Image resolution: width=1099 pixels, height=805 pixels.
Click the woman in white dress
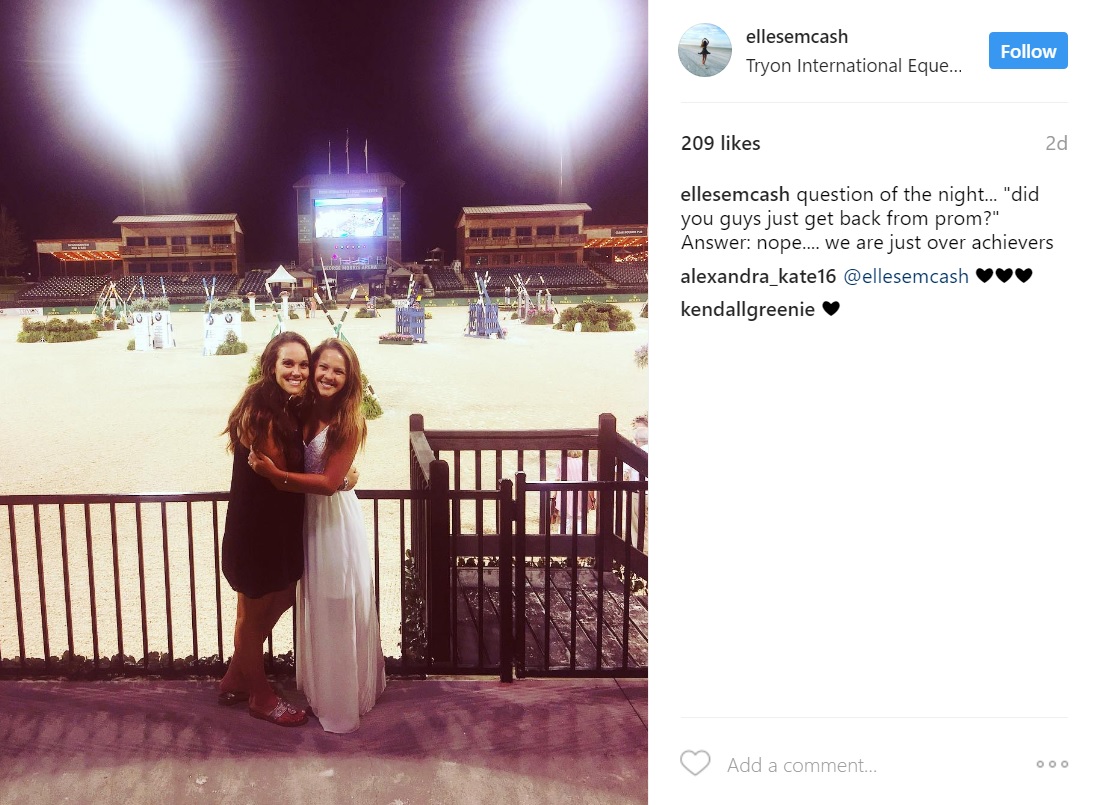tap(335, 536)
